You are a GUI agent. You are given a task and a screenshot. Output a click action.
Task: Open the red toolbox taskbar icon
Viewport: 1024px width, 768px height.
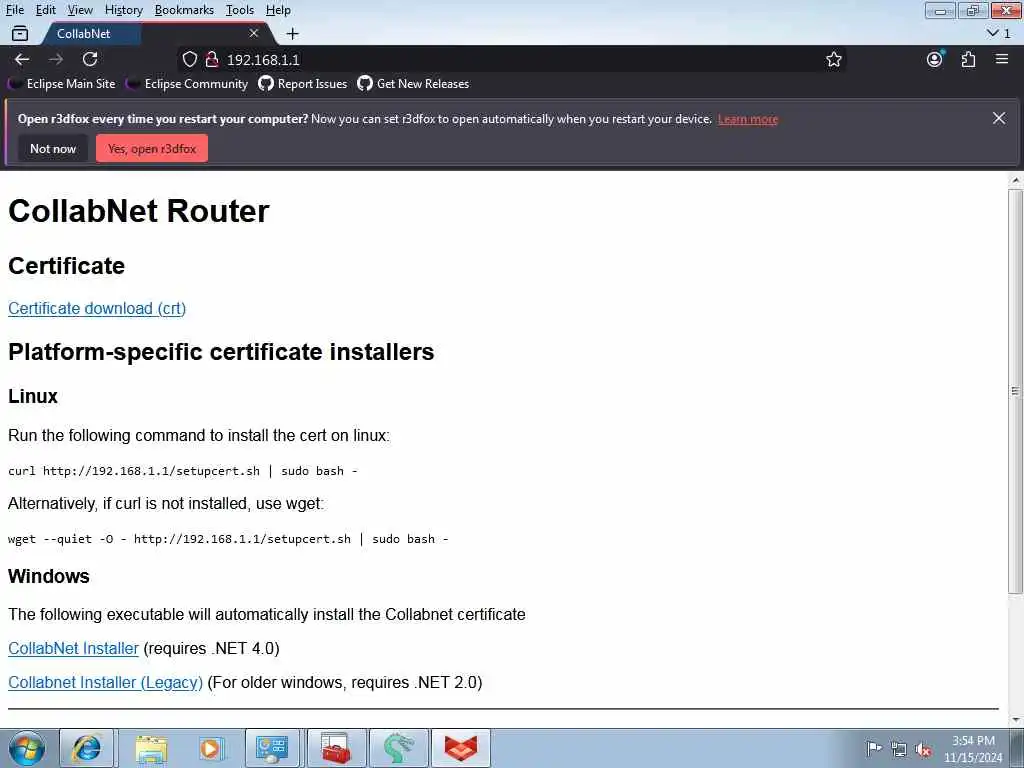pos(336,748)
